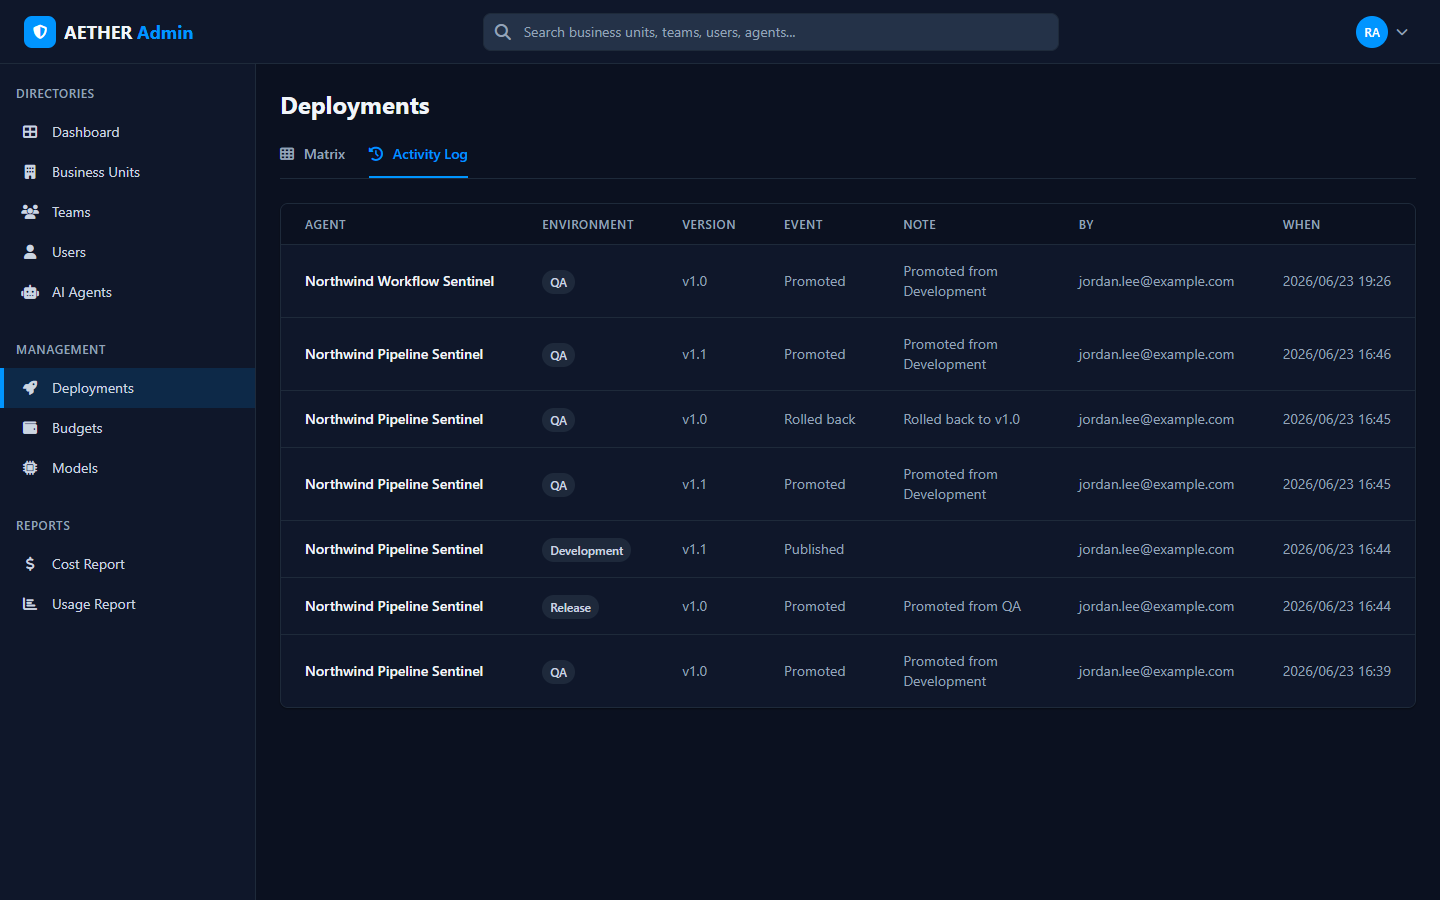The image size is (1440, 900).
Task: Open Business Units in sidebar
Action: click(x=128, y=172)
